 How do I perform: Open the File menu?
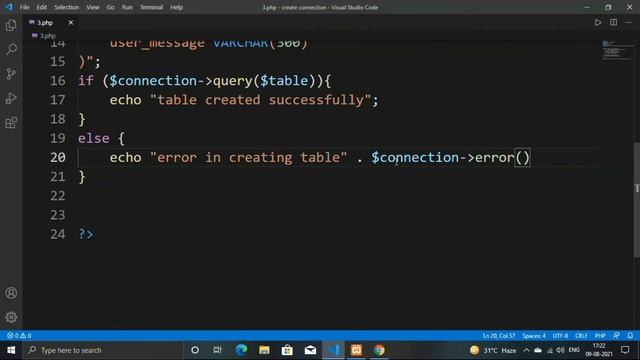24,7
